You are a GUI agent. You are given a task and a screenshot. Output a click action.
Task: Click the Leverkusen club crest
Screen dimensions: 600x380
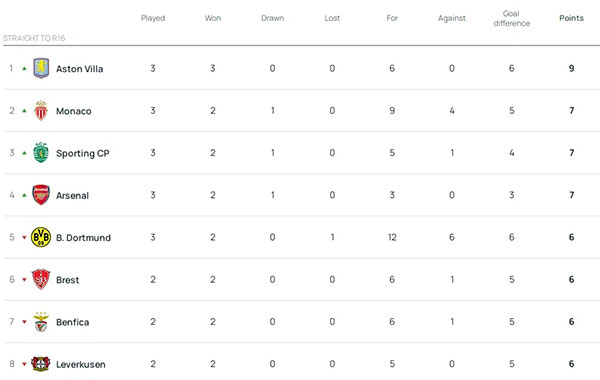click(41, 364)
